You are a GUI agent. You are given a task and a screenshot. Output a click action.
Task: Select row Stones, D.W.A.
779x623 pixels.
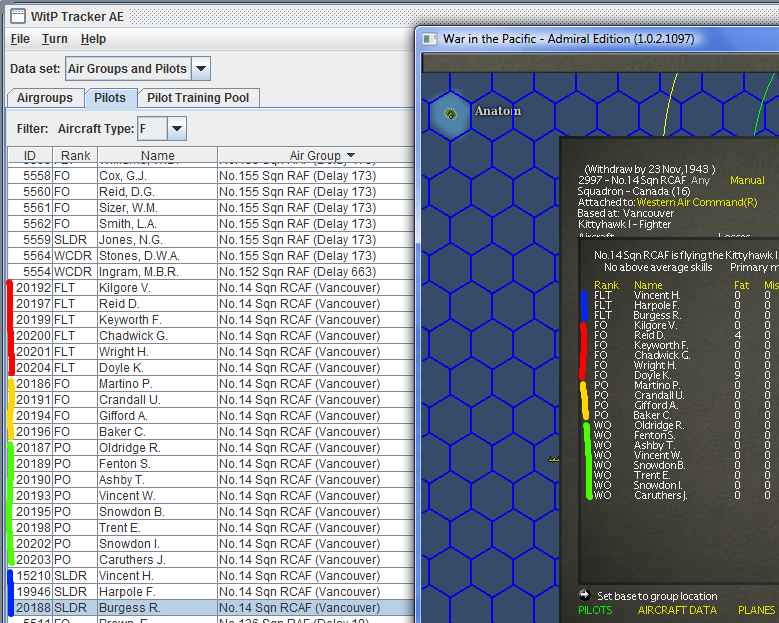[211, 256]
